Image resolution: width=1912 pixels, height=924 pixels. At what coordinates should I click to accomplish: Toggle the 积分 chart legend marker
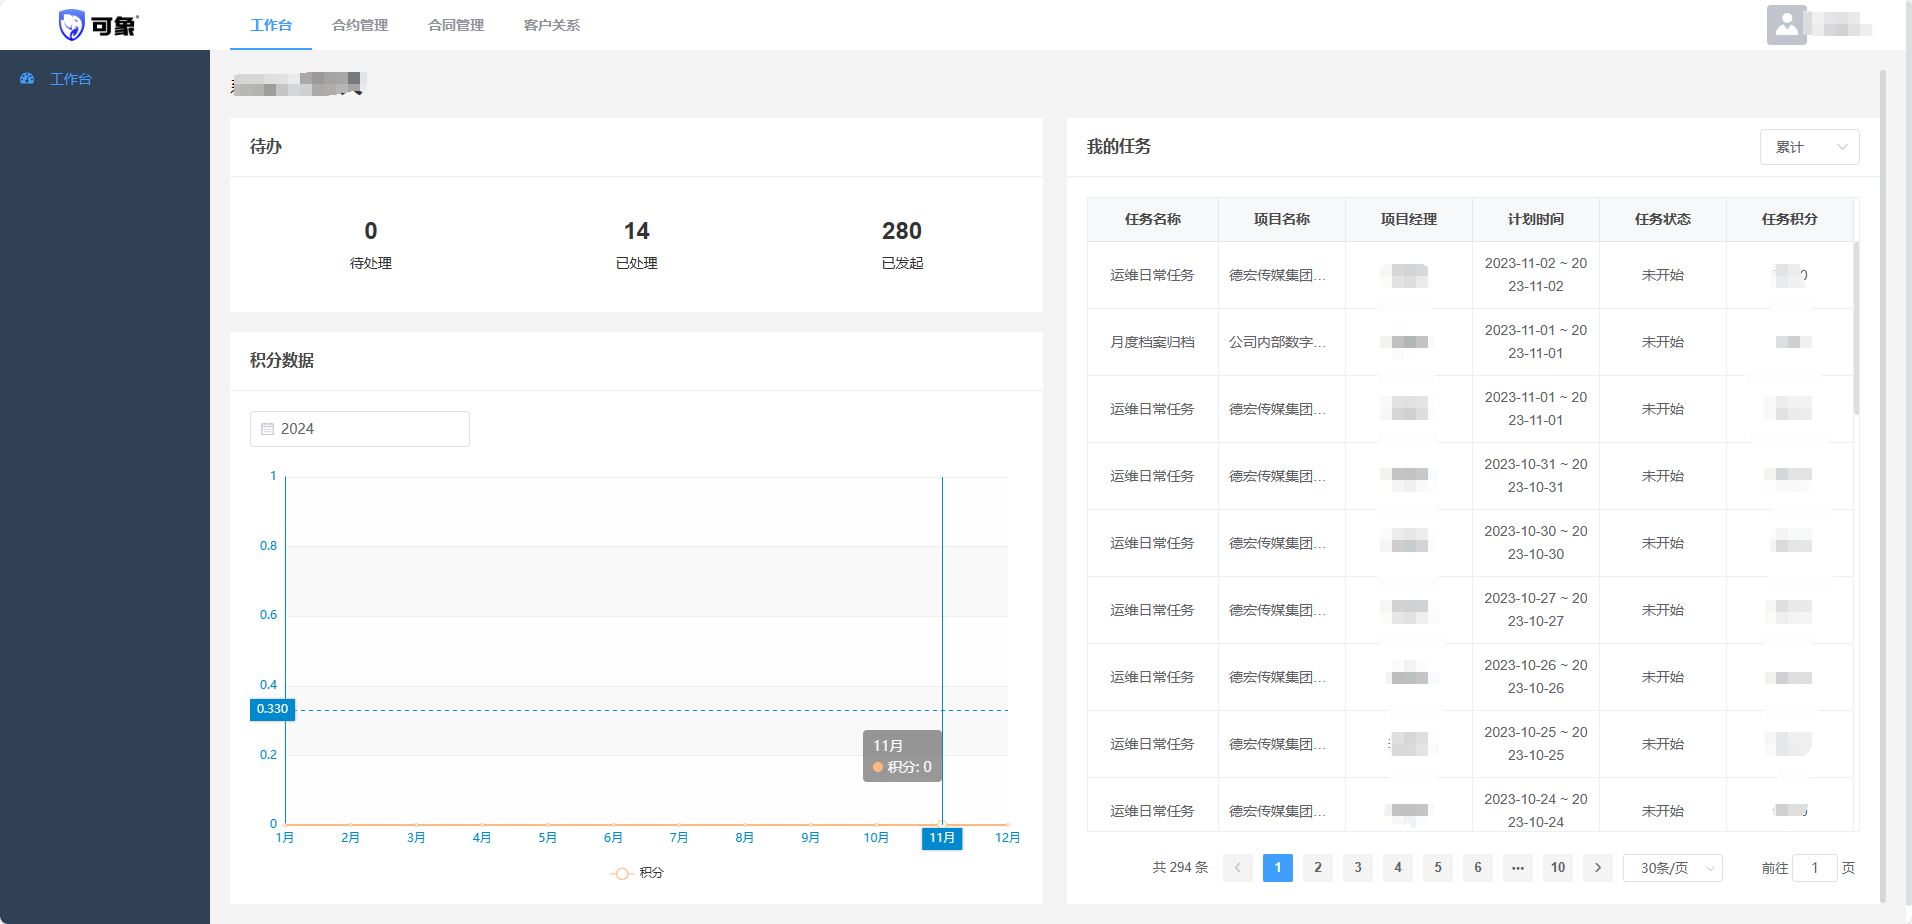(621, 873)
